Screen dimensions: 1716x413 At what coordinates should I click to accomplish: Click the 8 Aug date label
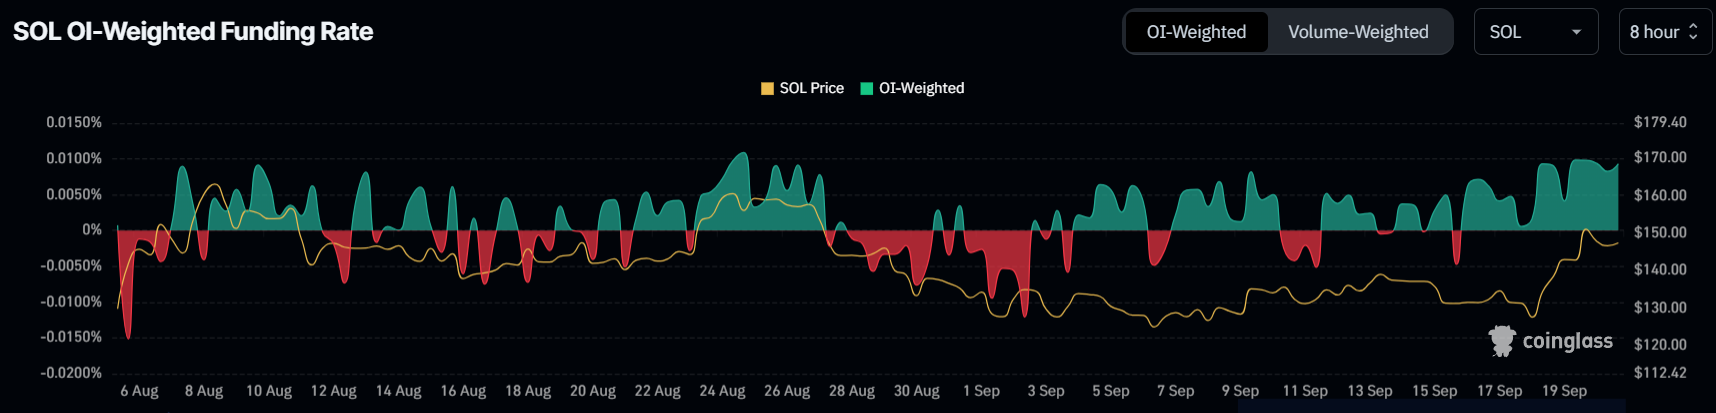coord(204,391)
